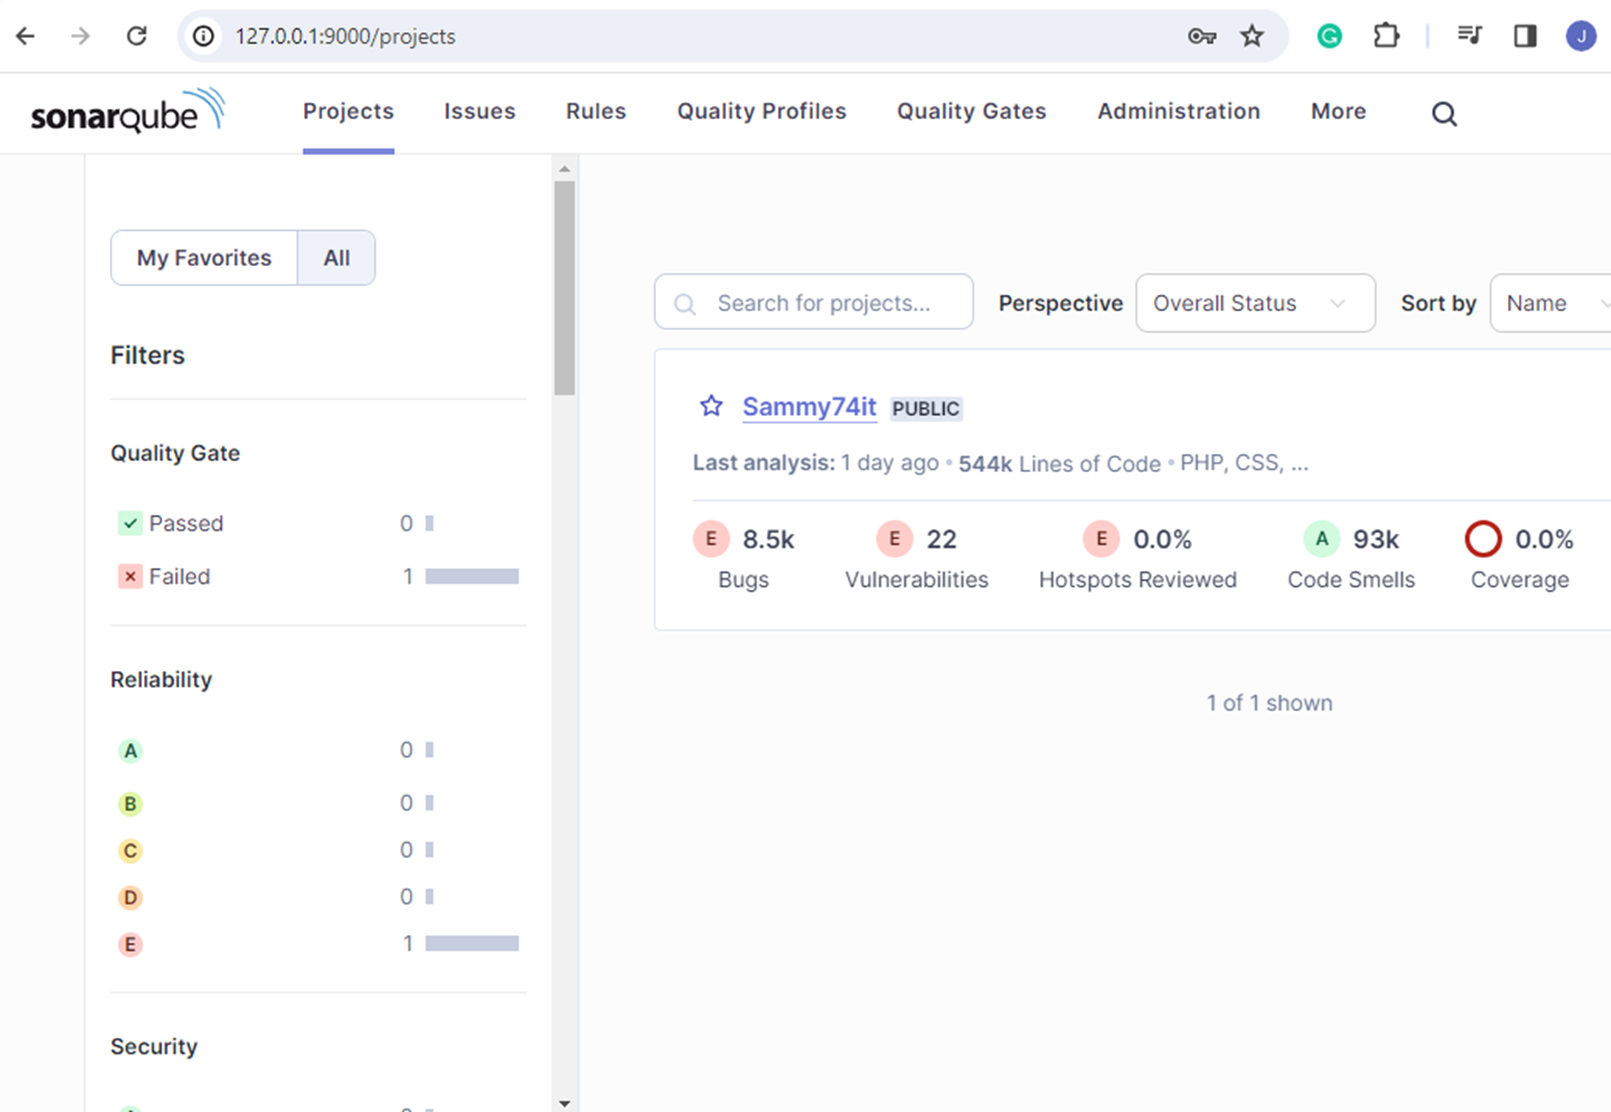This screenshot has height=1112, width=1611.
Task: Filter by Failed quality gate
Action: click(x=179, y=576)
